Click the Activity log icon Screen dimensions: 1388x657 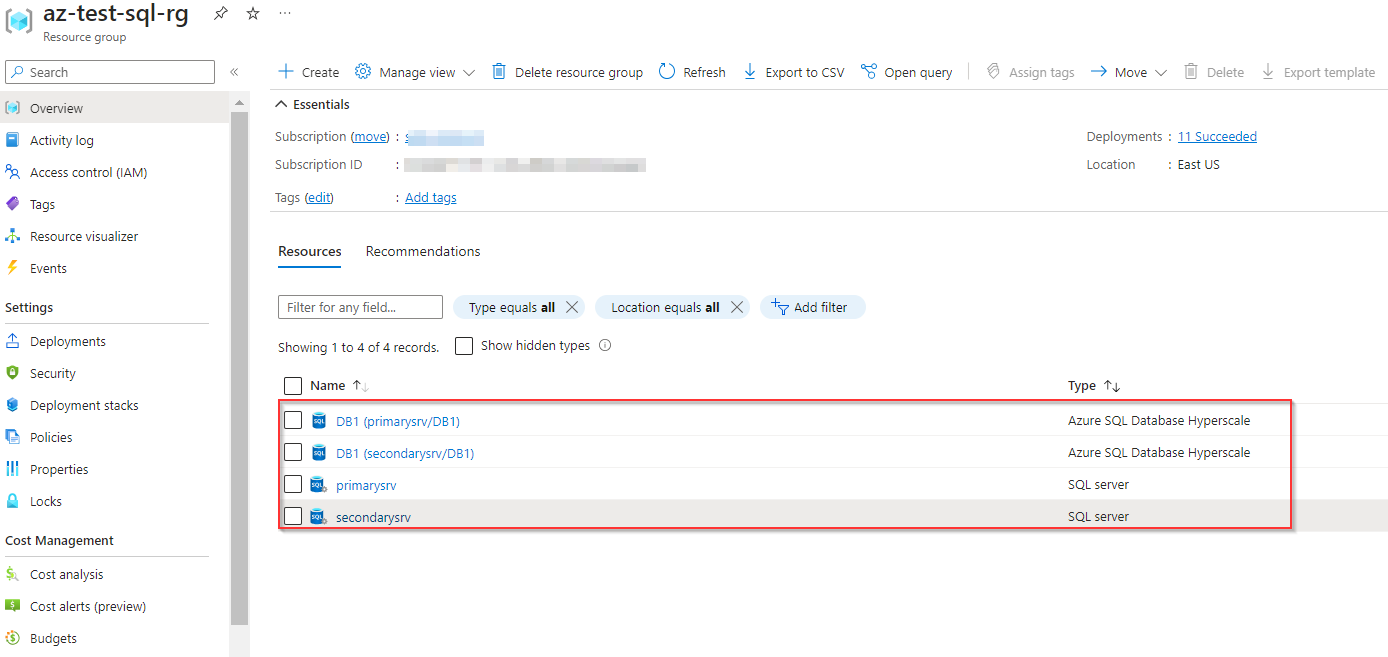click(x=13, y=140)
